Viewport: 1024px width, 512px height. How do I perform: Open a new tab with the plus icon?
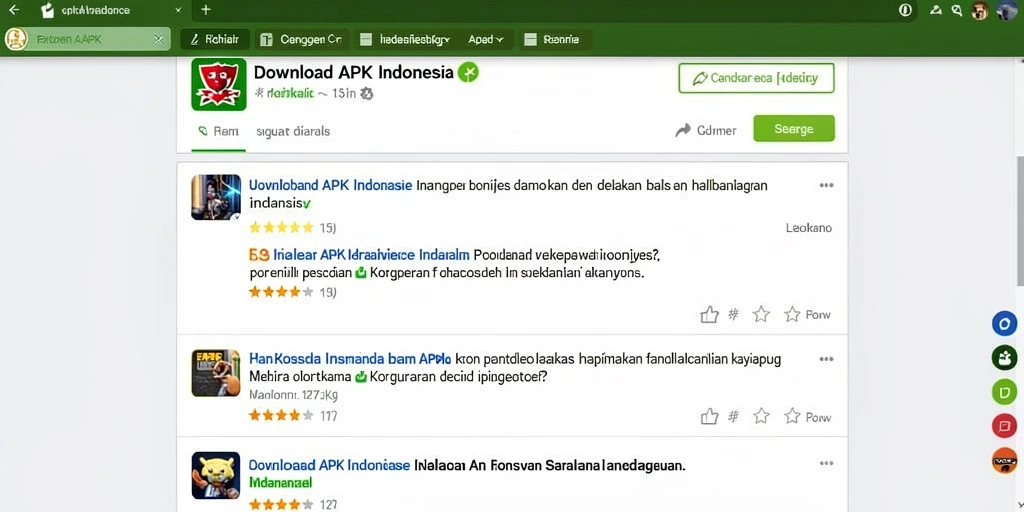coord(206,10)
